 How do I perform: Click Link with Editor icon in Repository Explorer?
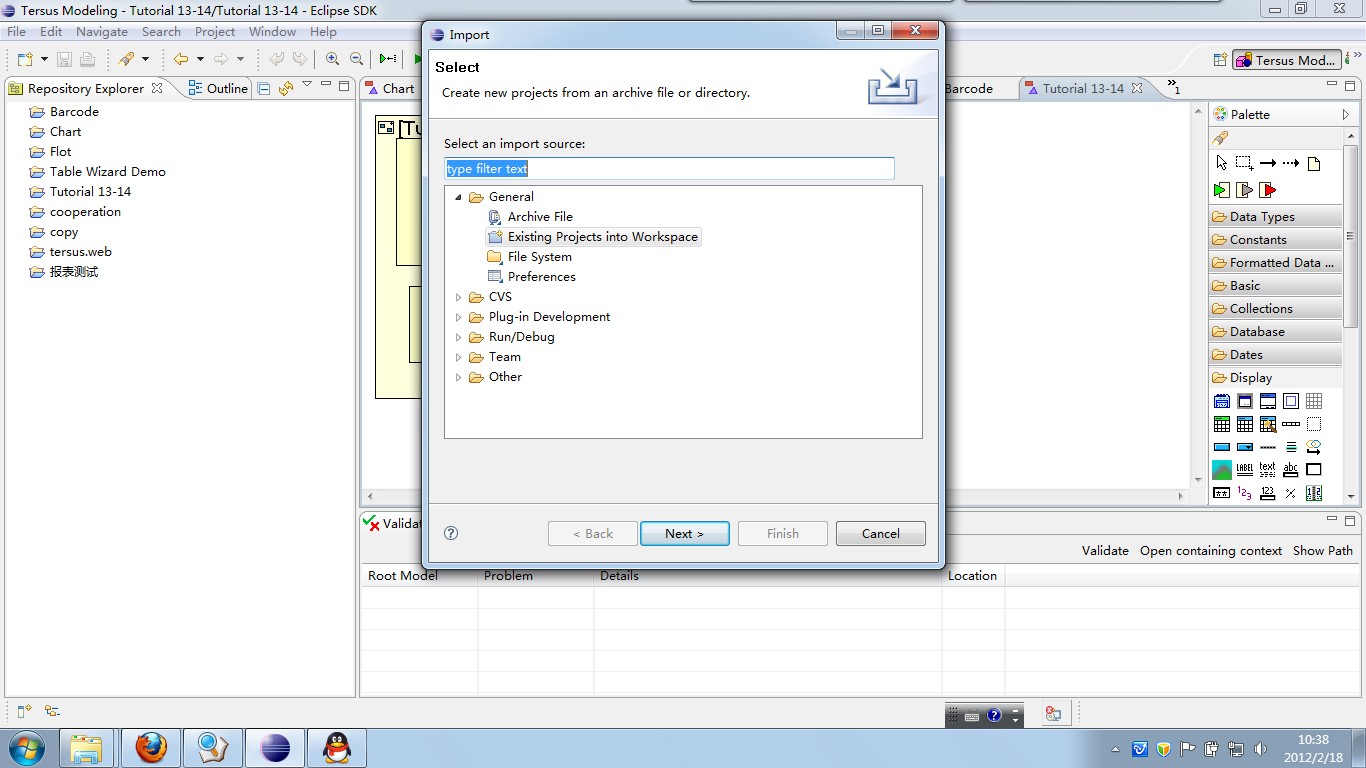pyautogui.click(x=286, y=89)
